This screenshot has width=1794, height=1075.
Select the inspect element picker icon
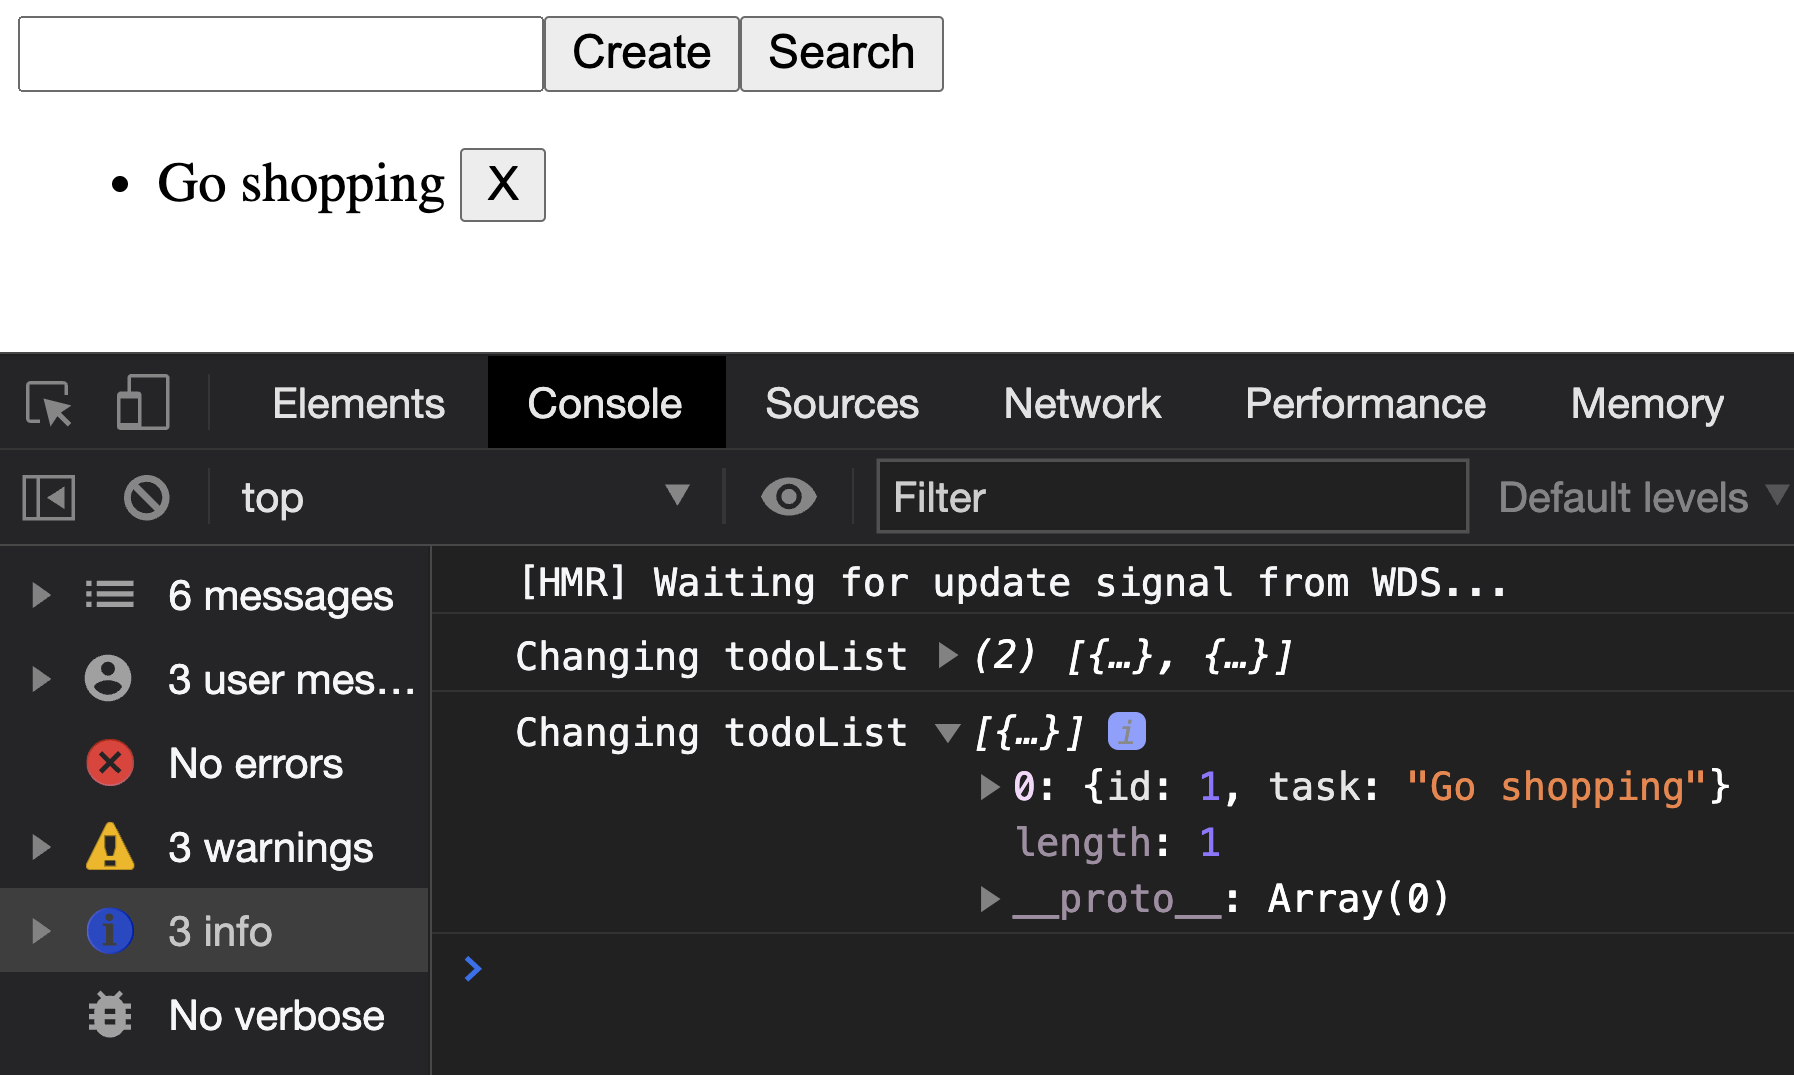click(48, 404)
